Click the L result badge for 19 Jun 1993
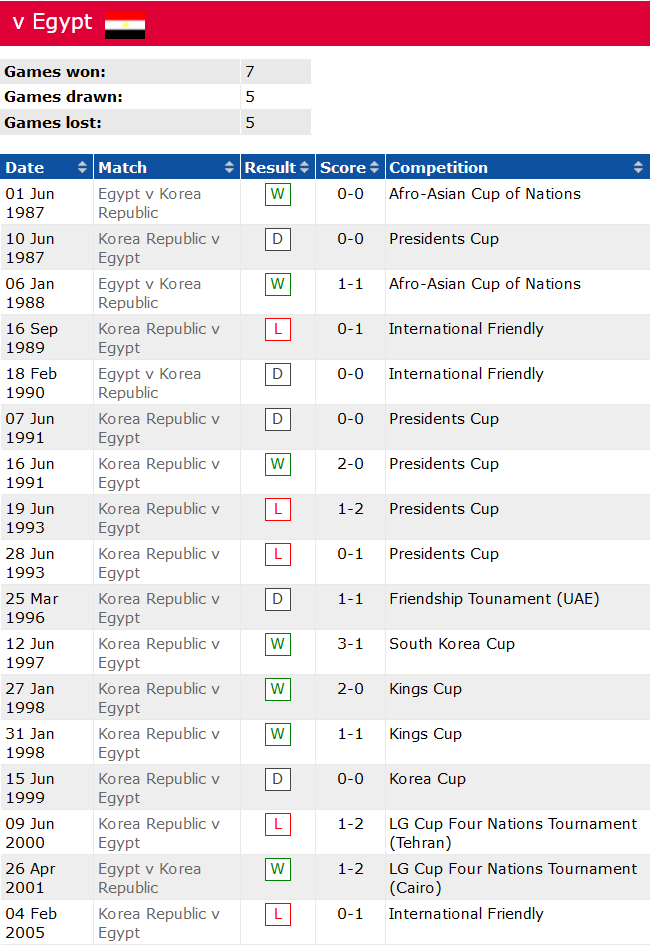The height and width of the screenshot is (946, 650). [278, 509]
